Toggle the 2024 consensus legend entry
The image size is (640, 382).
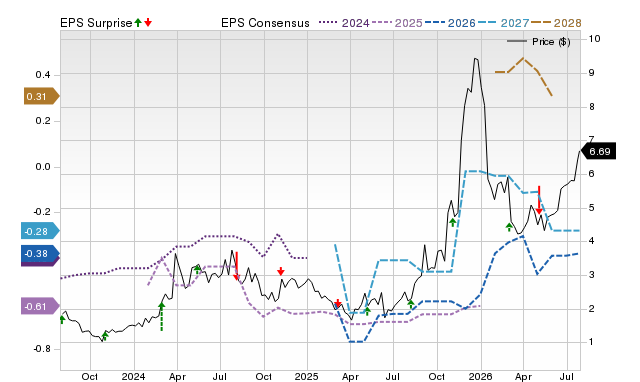[x=344, y=23]
